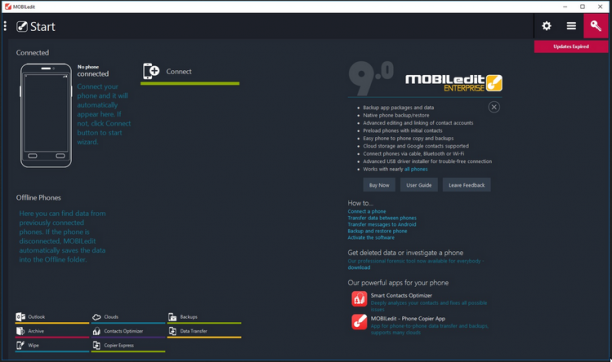Open Smart Contacts Optimizer title text
The image size is (612, 362).
tap(401, 296)
